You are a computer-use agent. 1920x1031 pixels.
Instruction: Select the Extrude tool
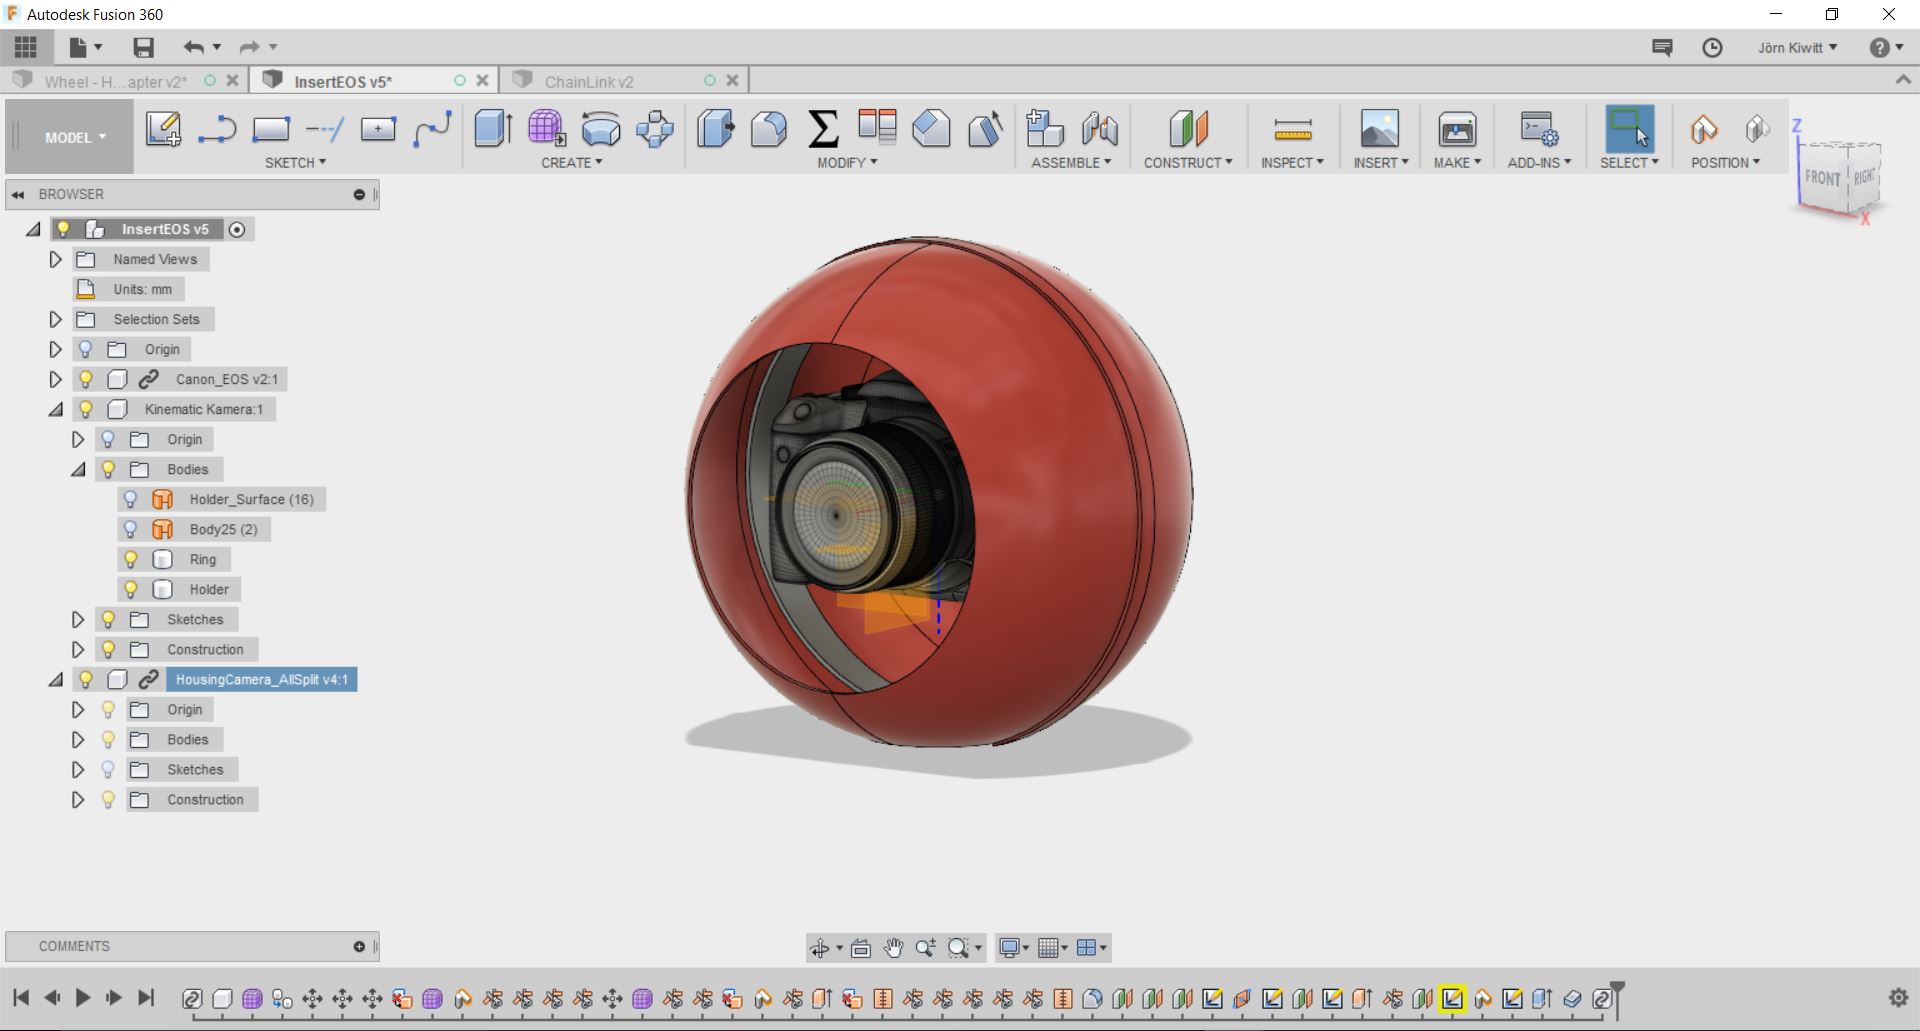pos(493,129)
